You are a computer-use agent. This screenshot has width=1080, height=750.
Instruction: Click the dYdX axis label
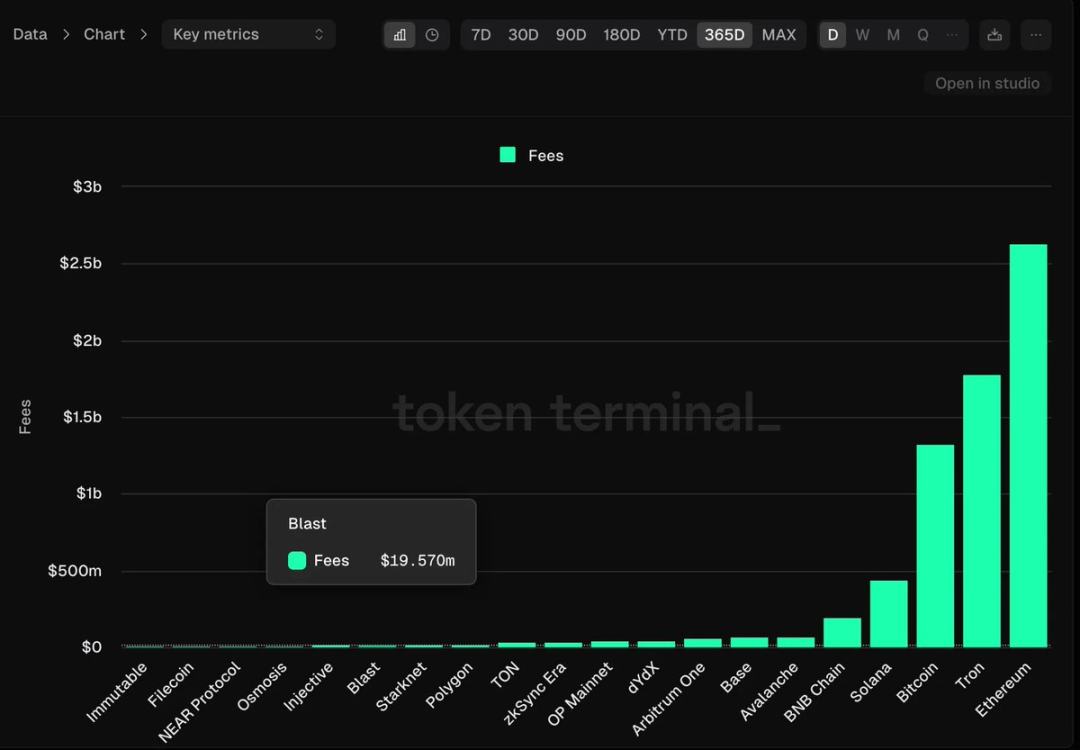pos(644,676)
